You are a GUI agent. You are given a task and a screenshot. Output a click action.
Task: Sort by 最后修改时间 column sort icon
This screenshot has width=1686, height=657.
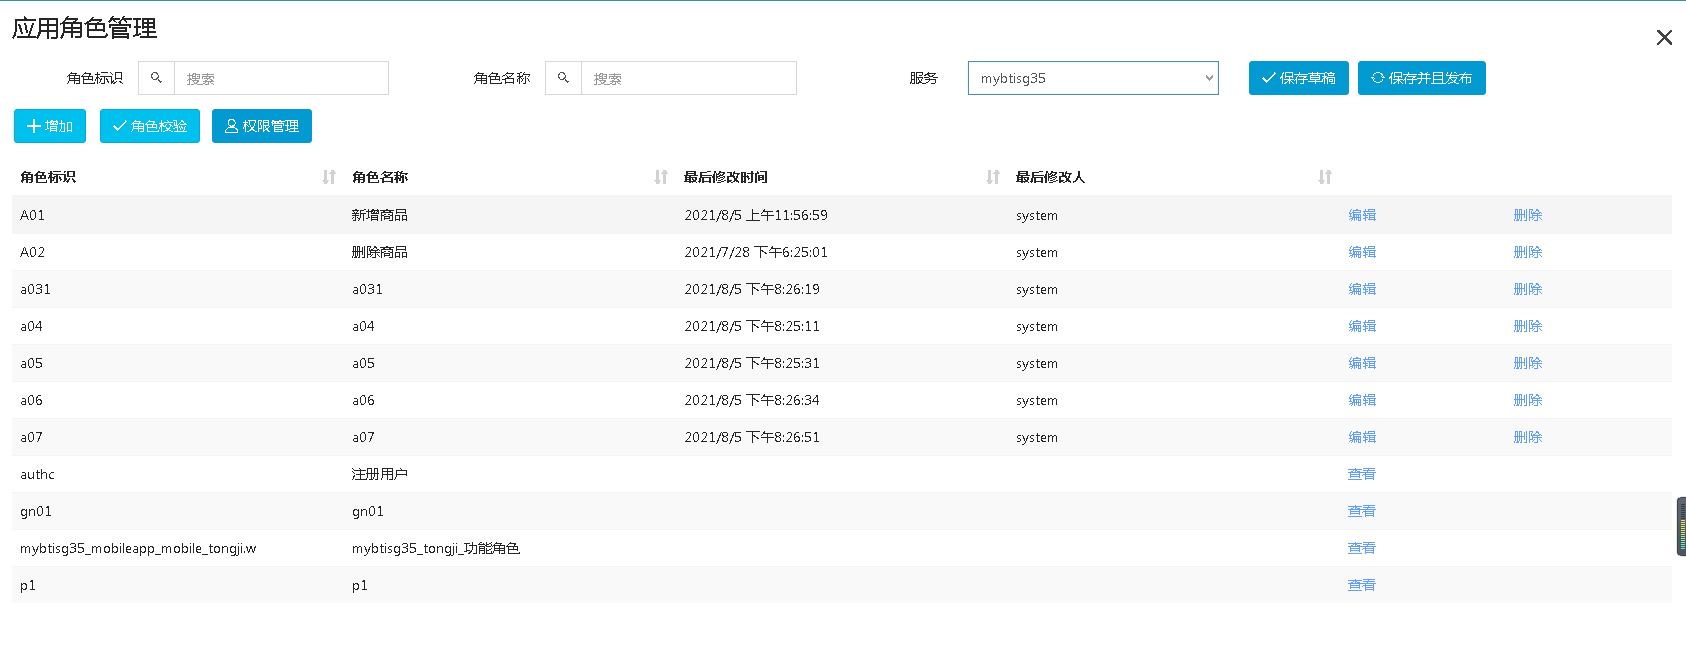(993, 177)
